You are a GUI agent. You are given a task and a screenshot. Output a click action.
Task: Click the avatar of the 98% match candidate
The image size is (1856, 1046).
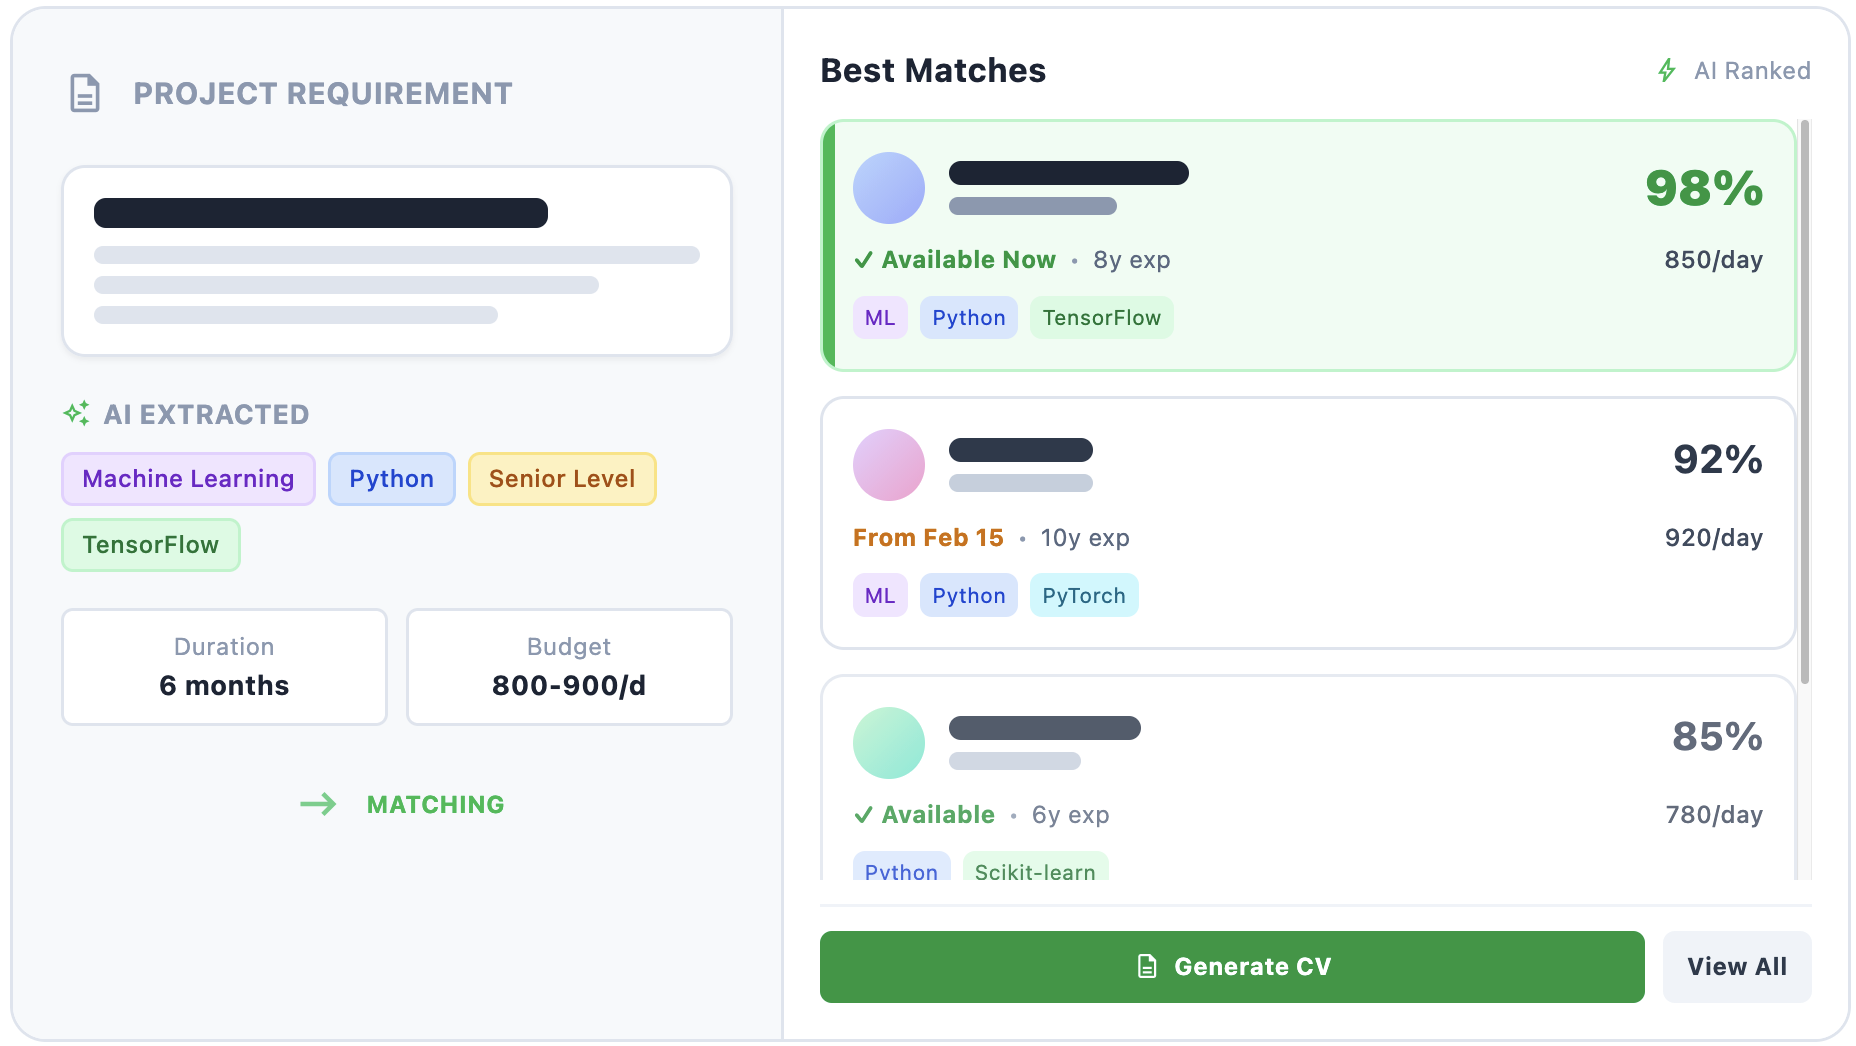coord(888,188)
